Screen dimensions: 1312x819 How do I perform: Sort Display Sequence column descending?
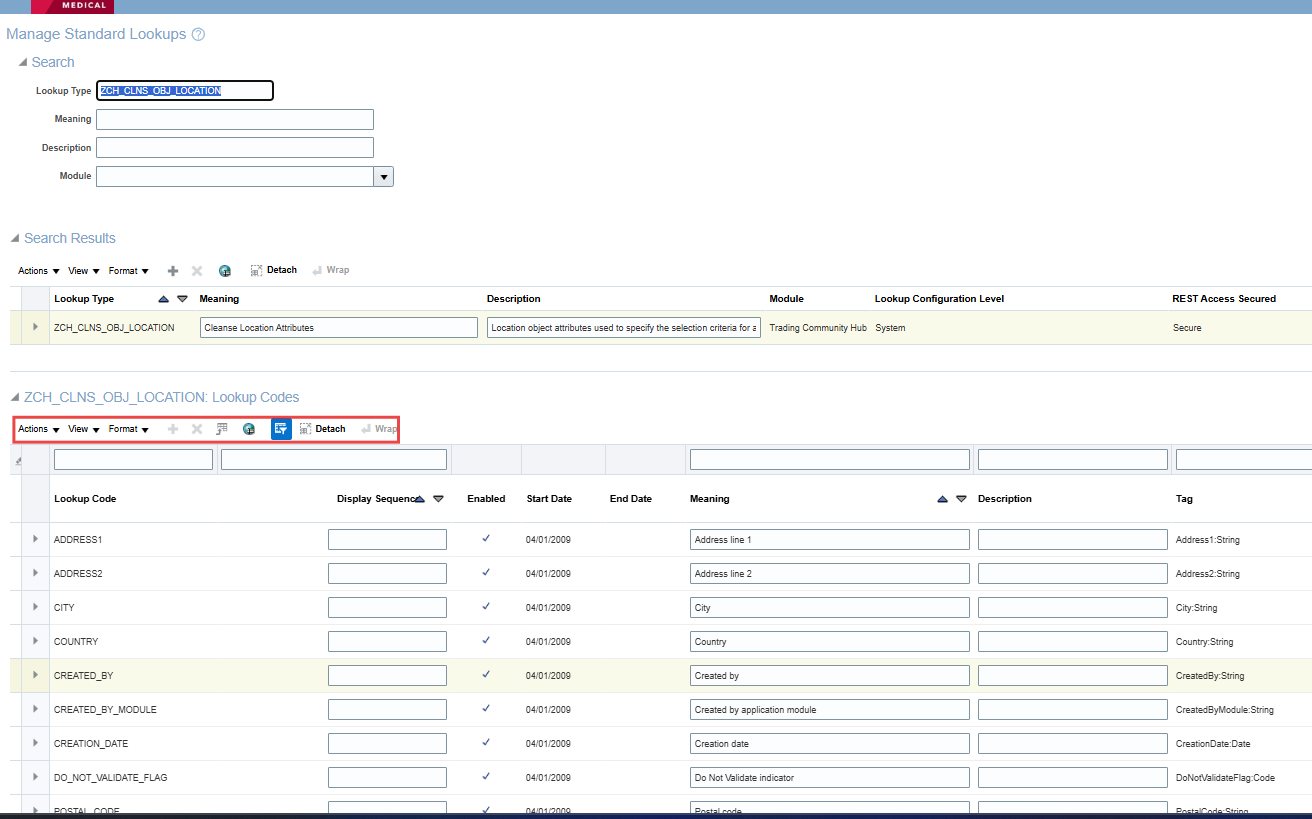click(x=438, y=498)
